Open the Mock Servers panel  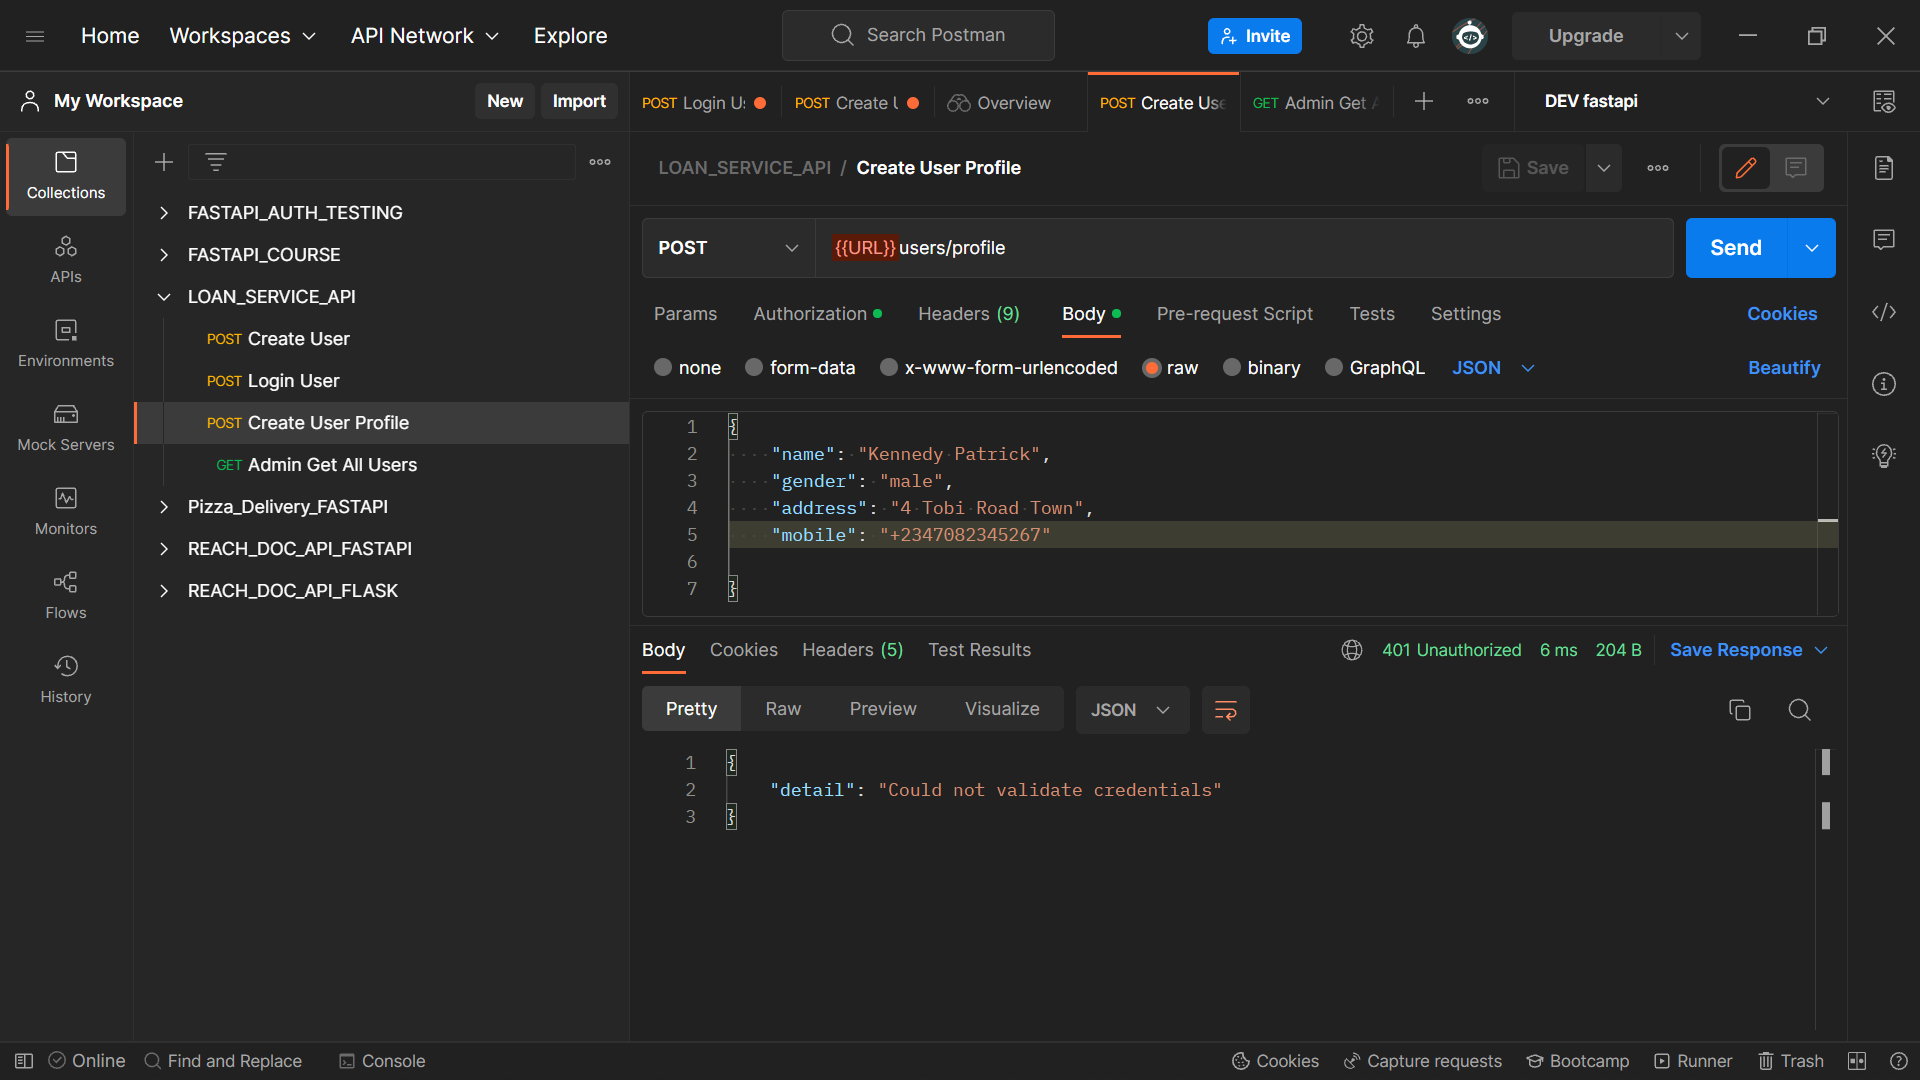click(65, 428)
